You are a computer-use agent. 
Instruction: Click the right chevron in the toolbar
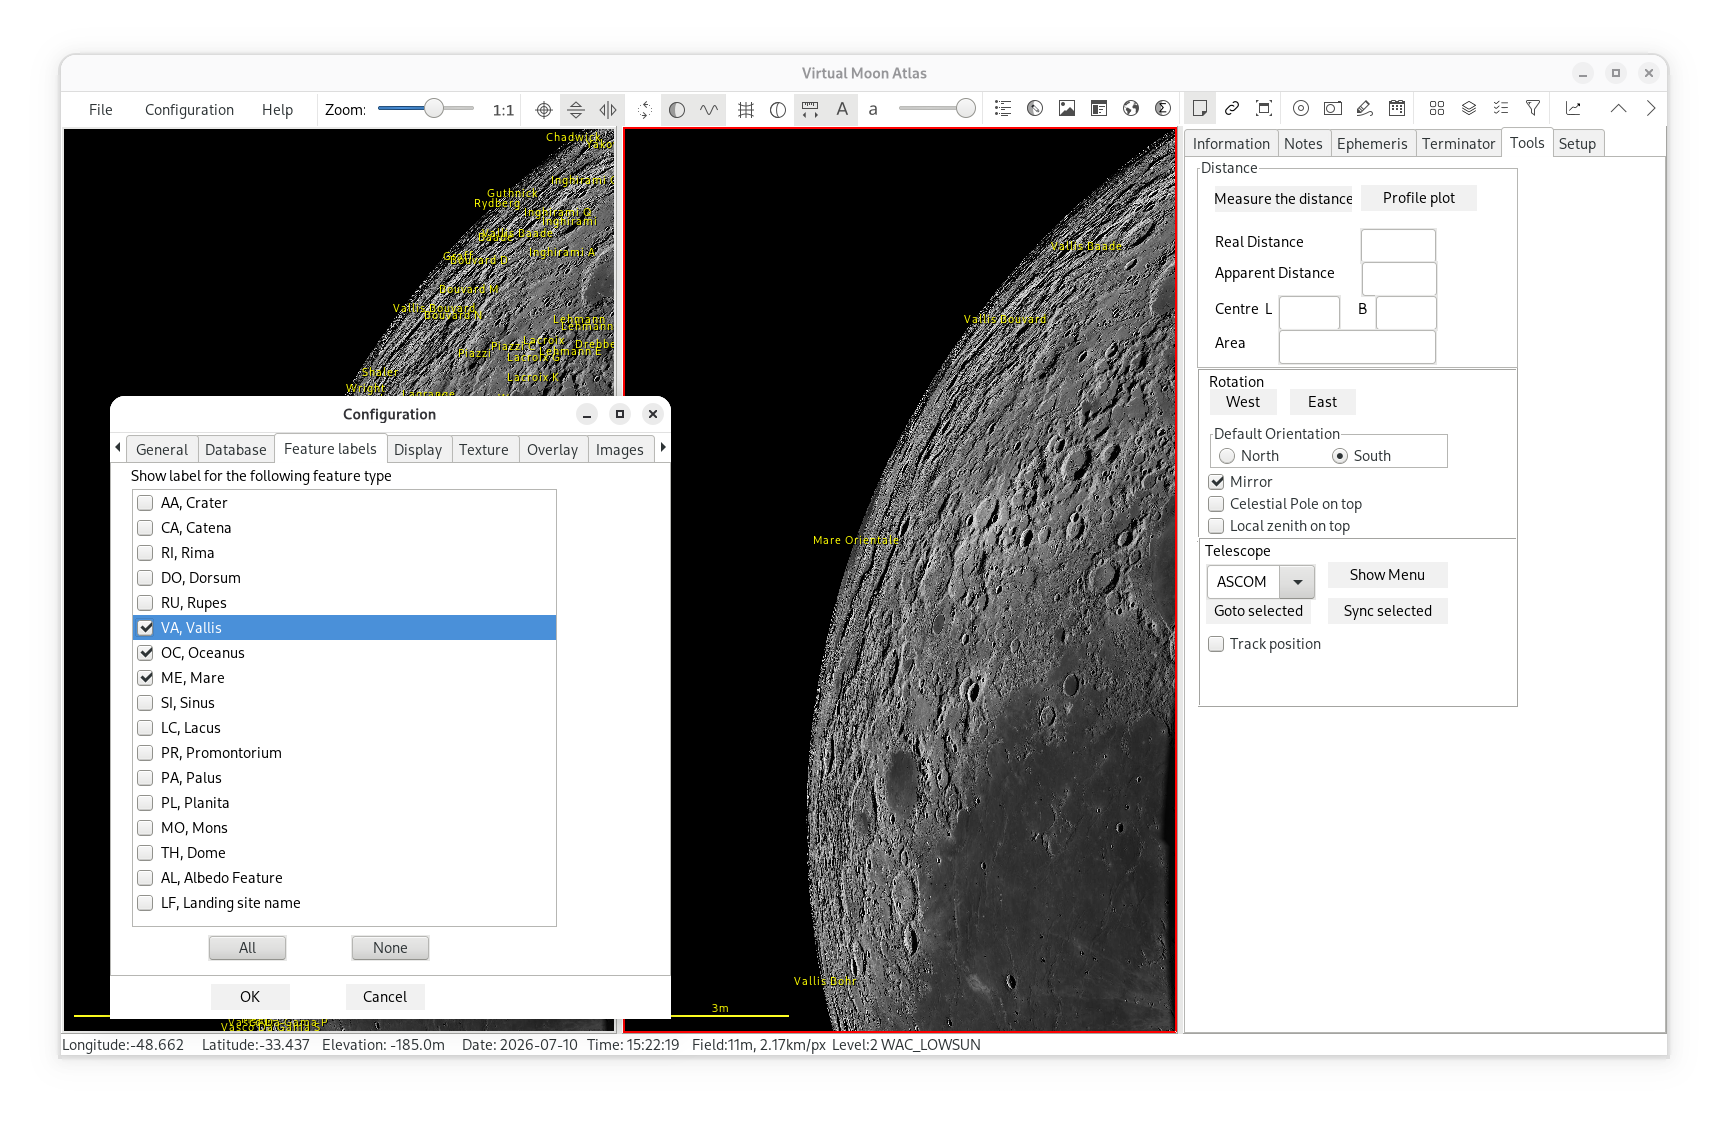[x=1650, y=108]
